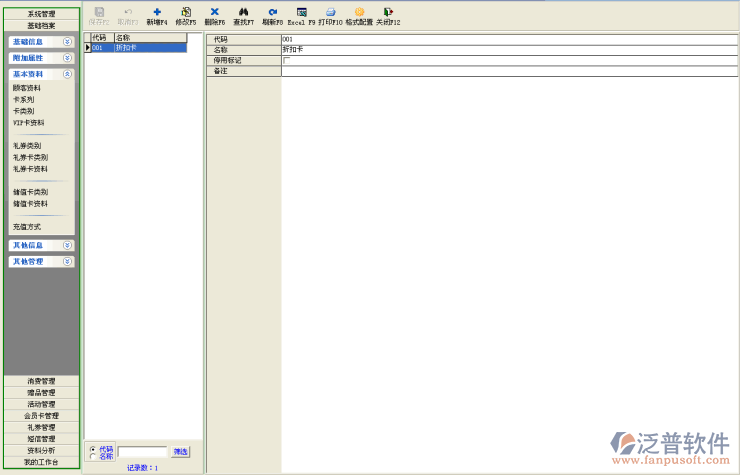
Task: Select the 名称 radio button filter
Action: pyautogui.click(x=94, y=457)
